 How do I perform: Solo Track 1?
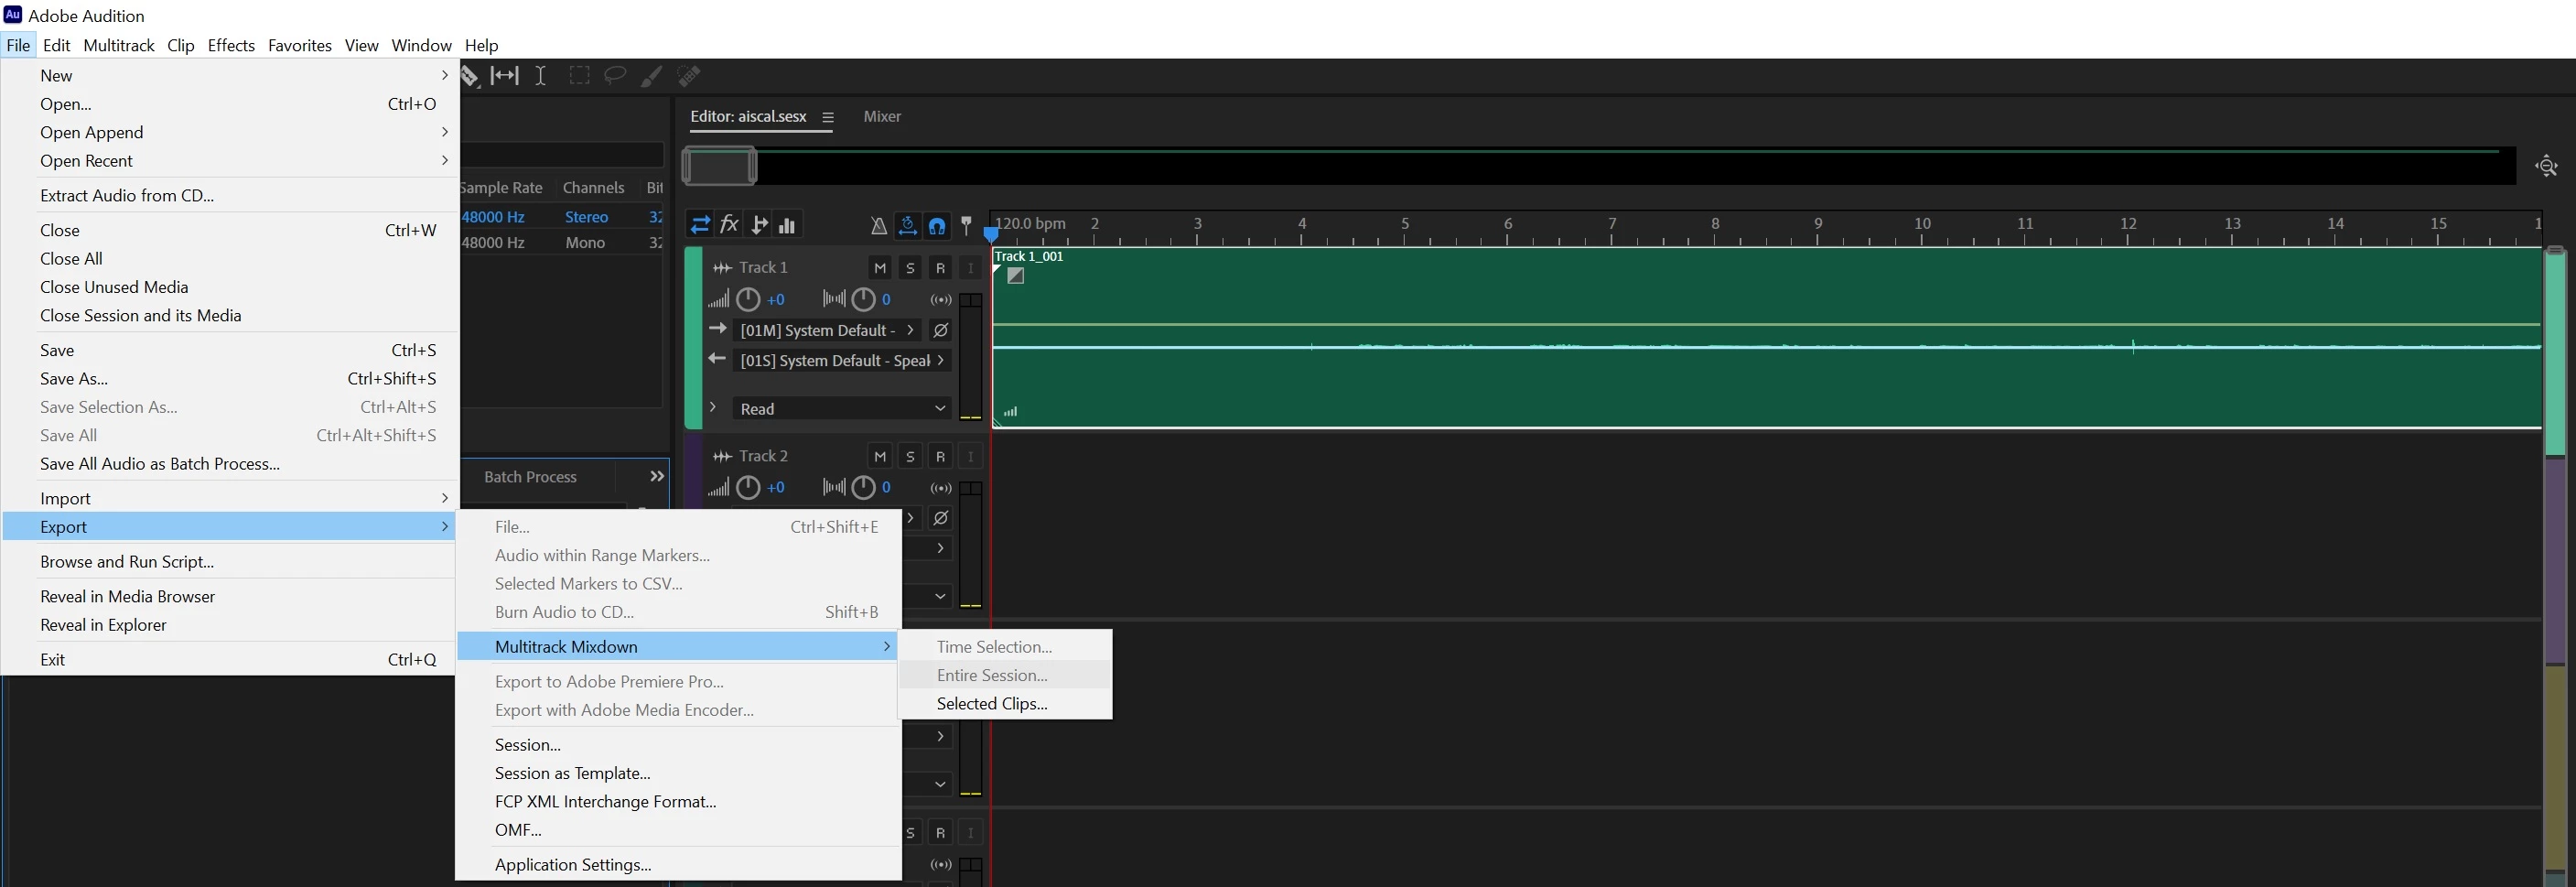pos(910,268)
